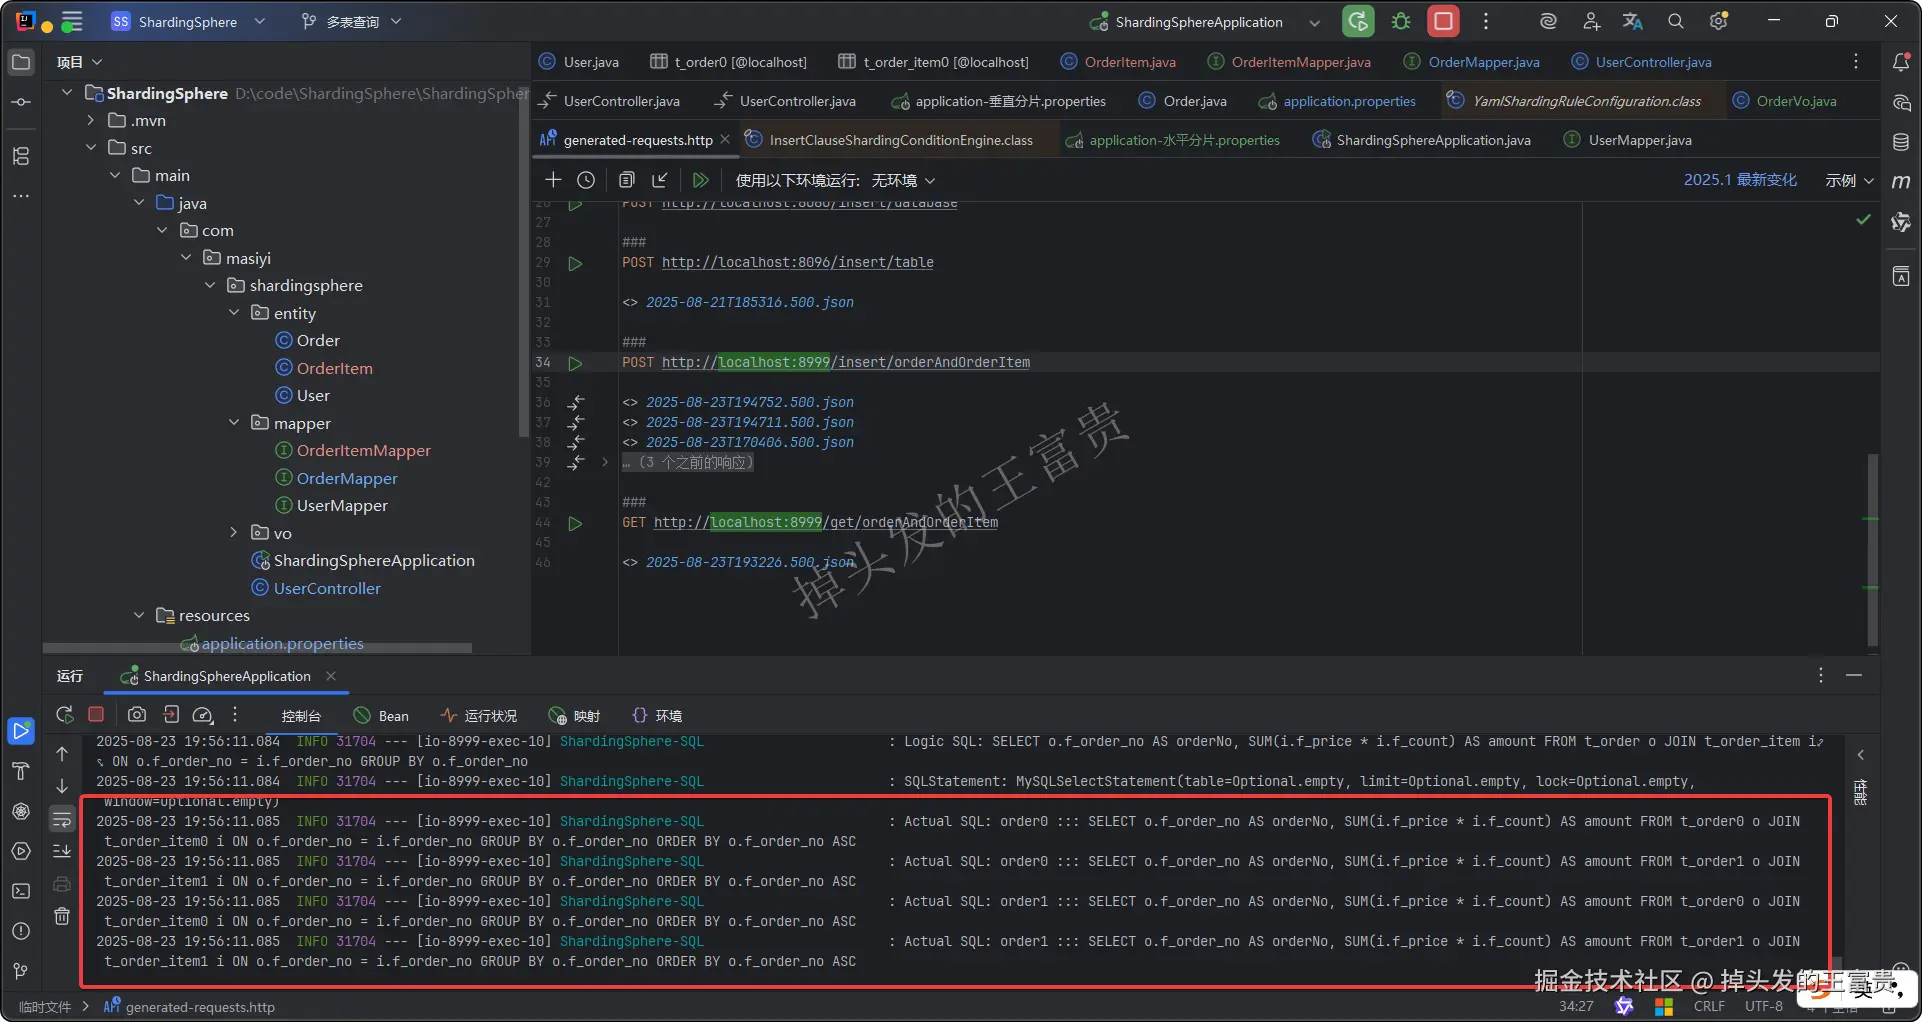Viewport: 1922px width, 1022px height.
Task: Open the Structure tool window
Action: click(x=21, y=156)
